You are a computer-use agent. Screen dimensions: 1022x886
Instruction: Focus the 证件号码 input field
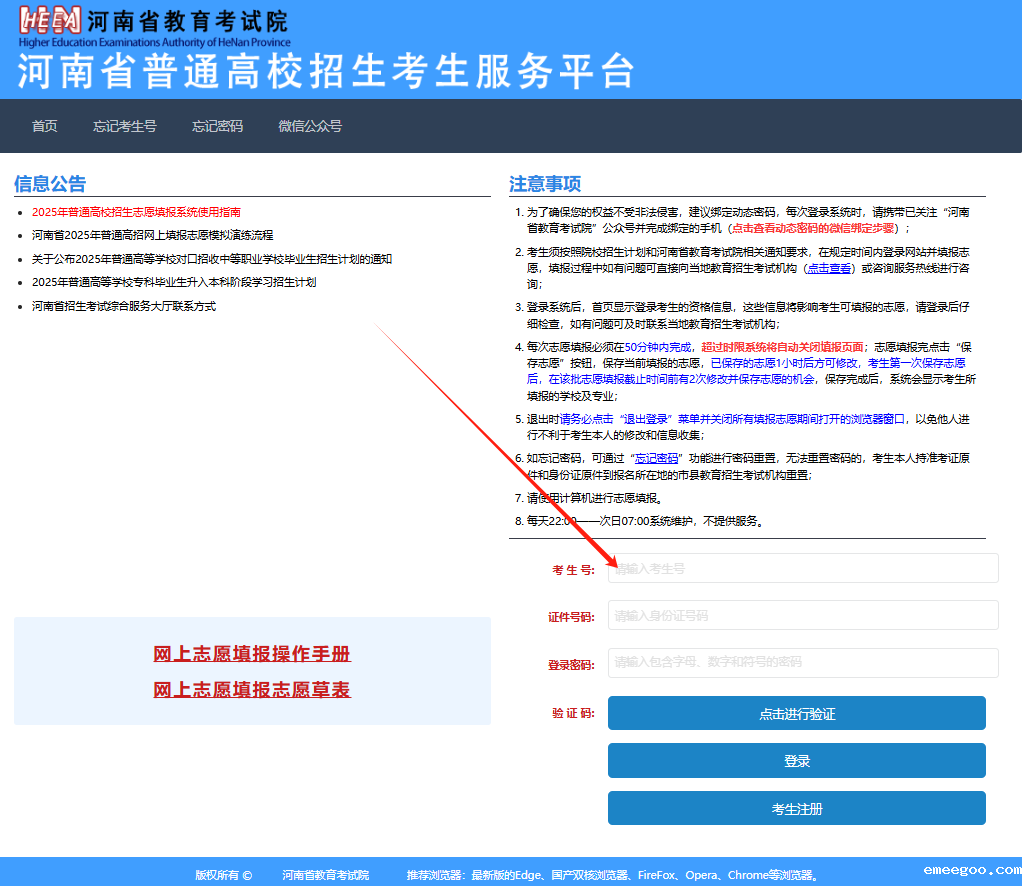pyautogui.click(x=802, y=615)
